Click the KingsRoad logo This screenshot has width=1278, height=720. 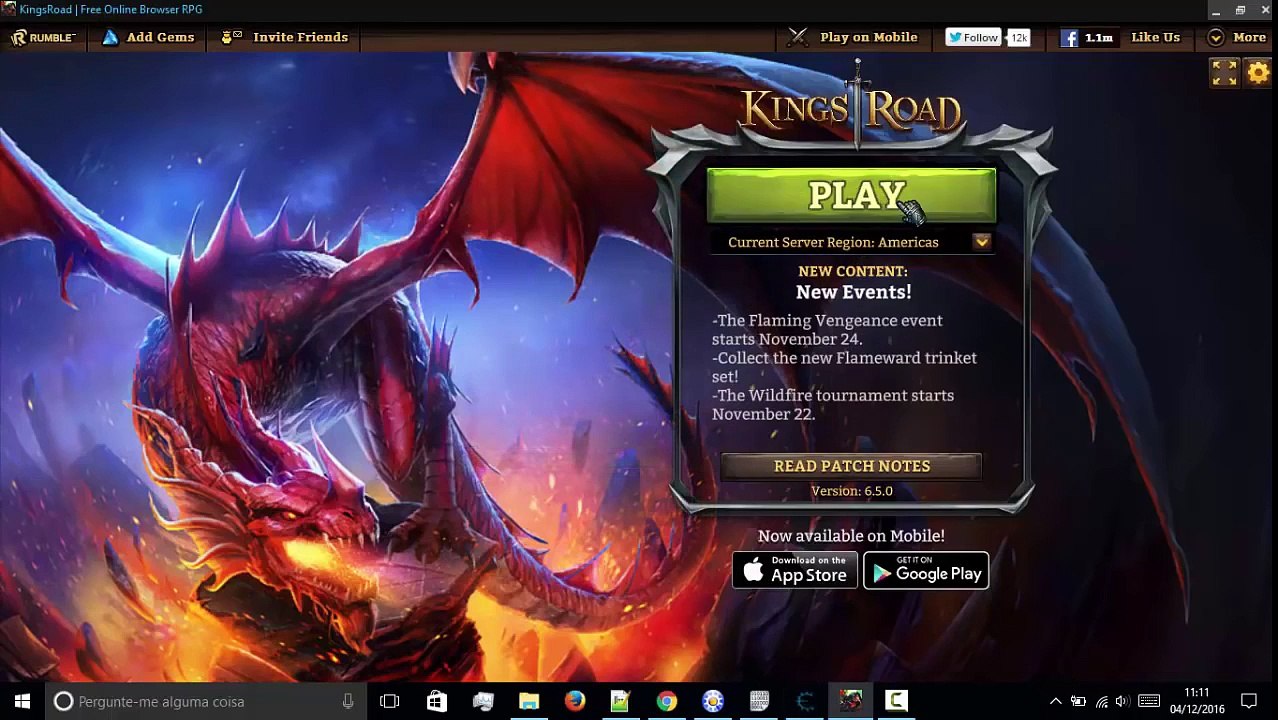click(x=851, y=108)
